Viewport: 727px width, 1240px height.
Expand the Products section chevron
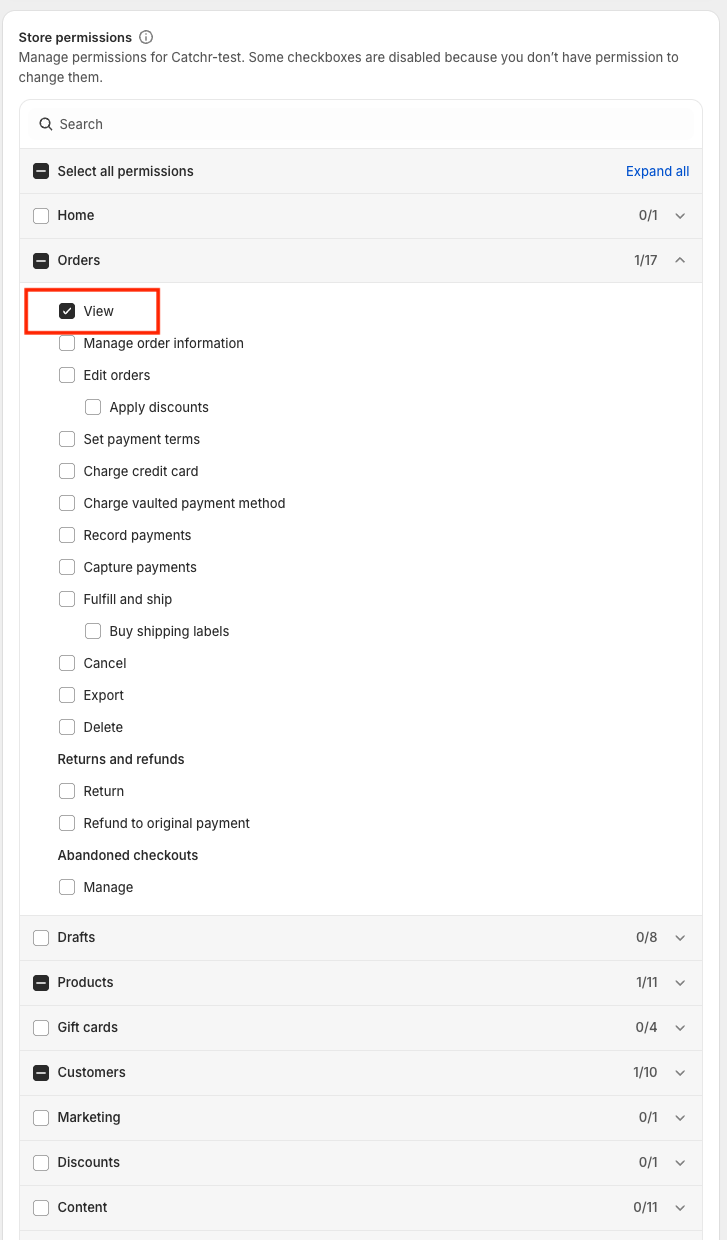(680, 982)
